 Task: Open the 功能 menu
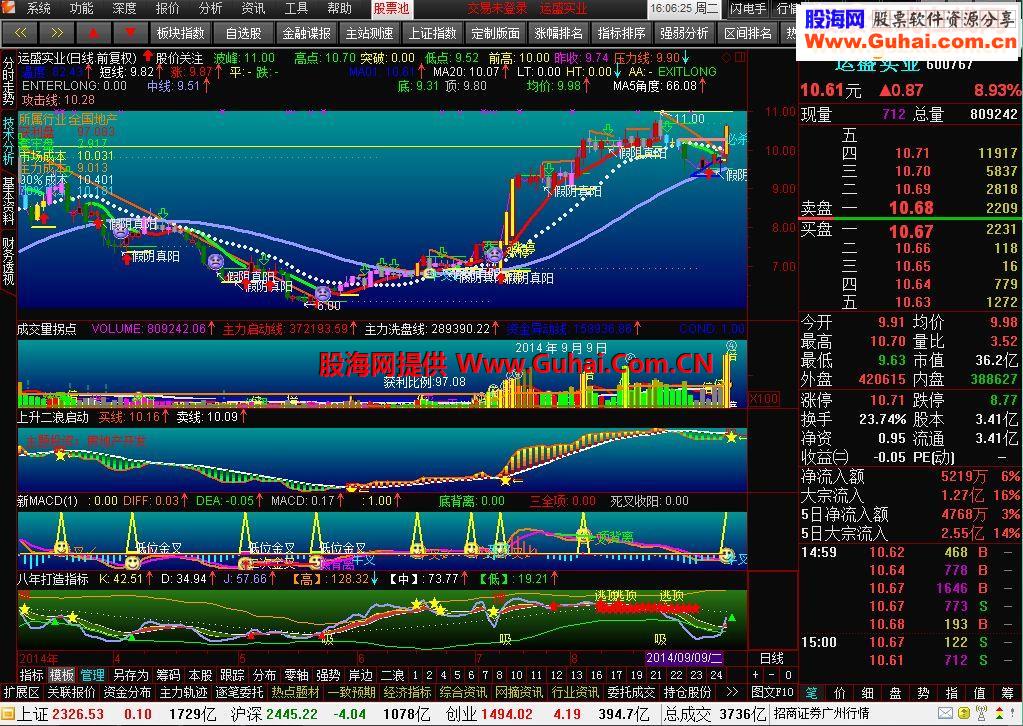pos(81,8)
